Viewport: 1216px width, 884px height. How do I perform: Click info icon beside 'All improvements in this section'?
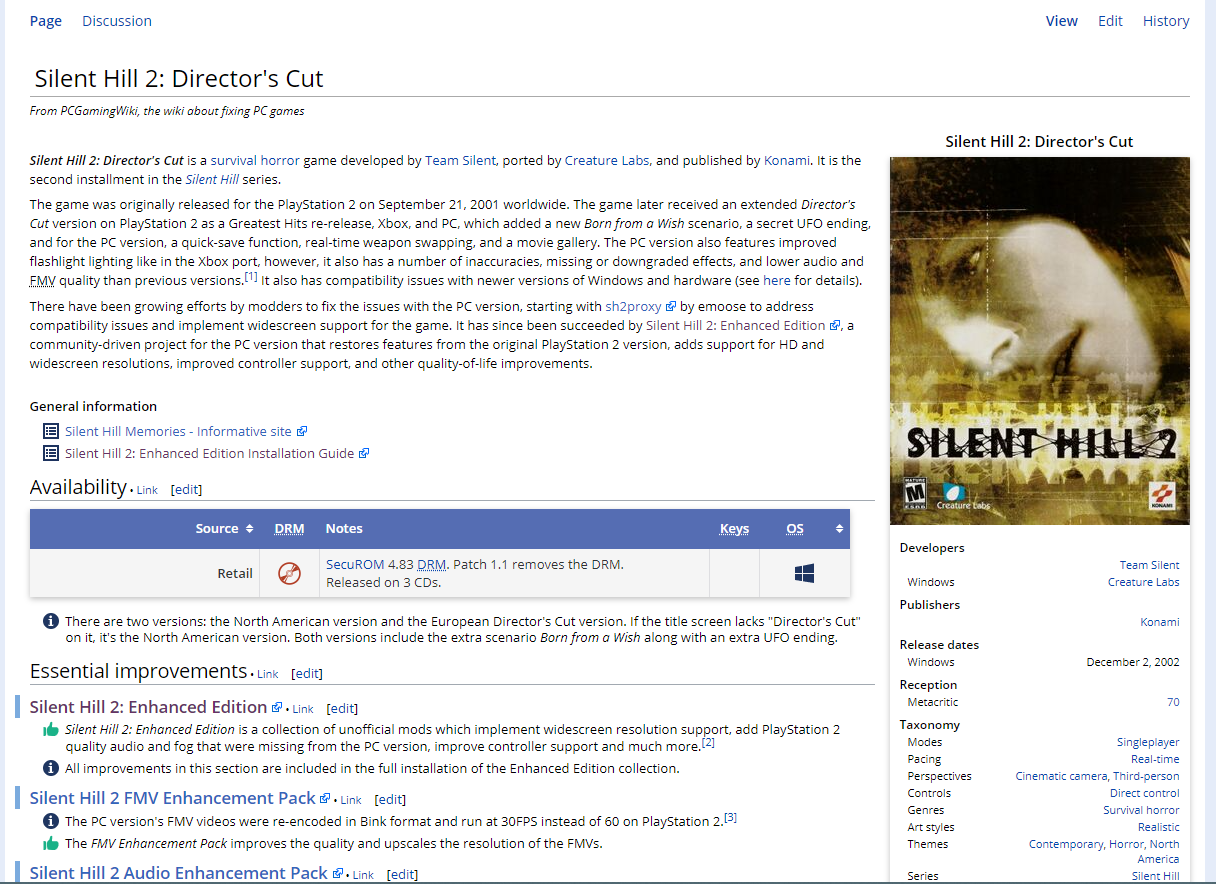pos(51,768)
